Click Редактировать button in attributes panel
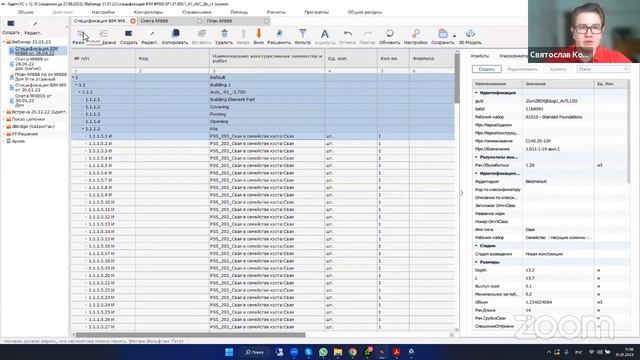This screenshot has height=360, width=640. click(522, 69)
